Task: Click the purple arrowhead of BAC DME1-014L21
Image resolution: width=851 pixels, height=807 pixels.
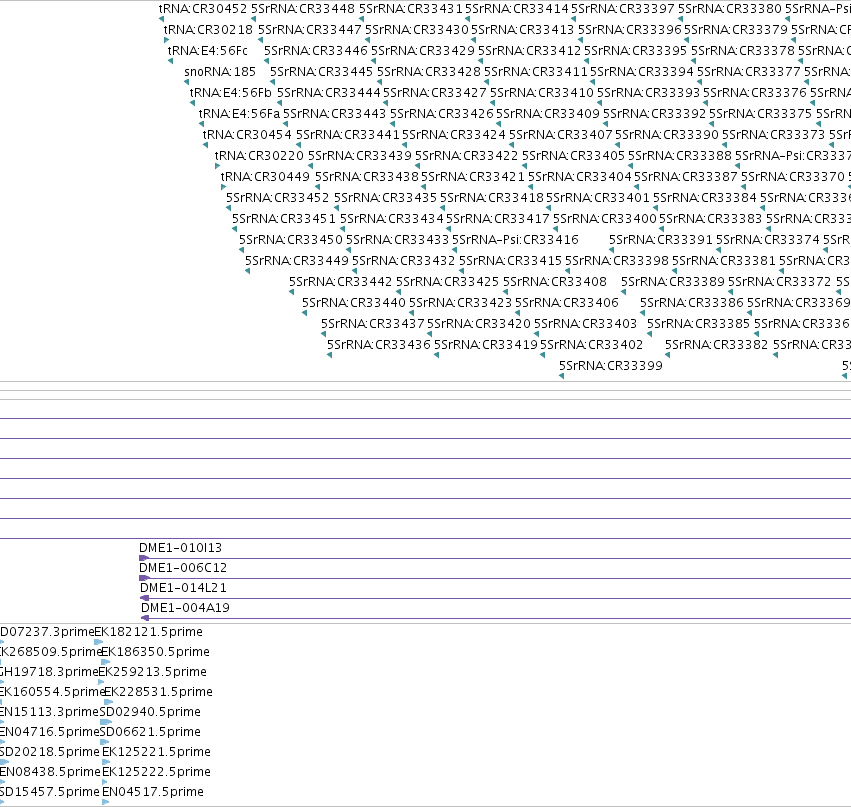Action: (144, 598)
